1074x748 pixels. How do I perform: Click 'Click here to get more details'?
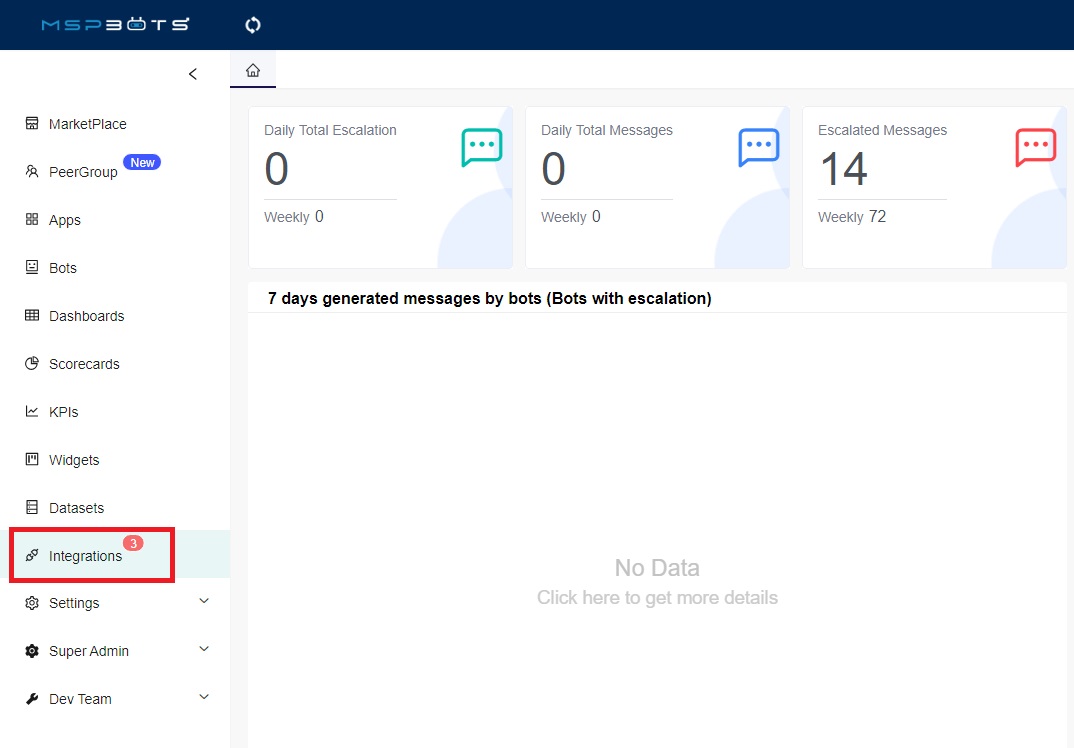(x=657, y=598)
